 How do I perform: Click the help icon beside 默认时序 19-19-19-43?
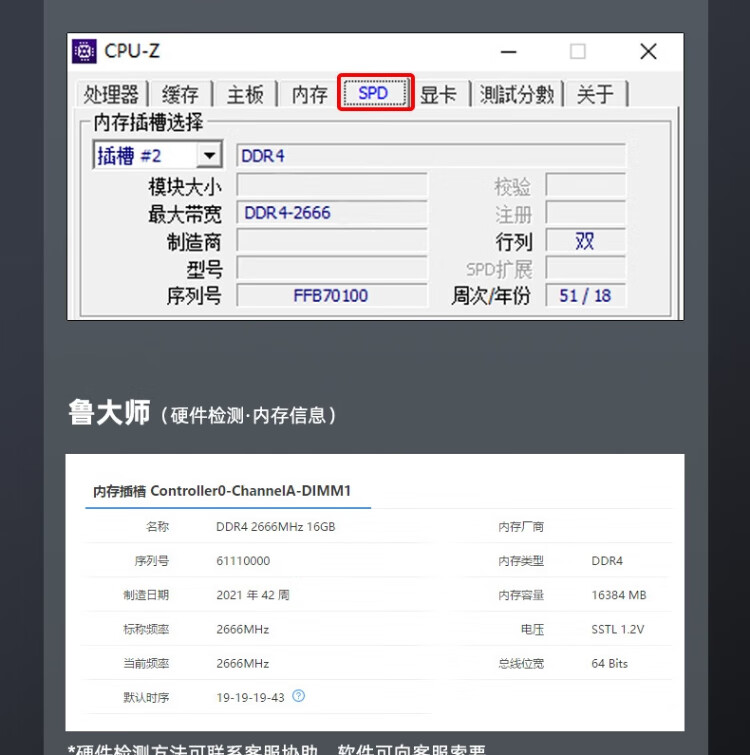click(298, 696)
